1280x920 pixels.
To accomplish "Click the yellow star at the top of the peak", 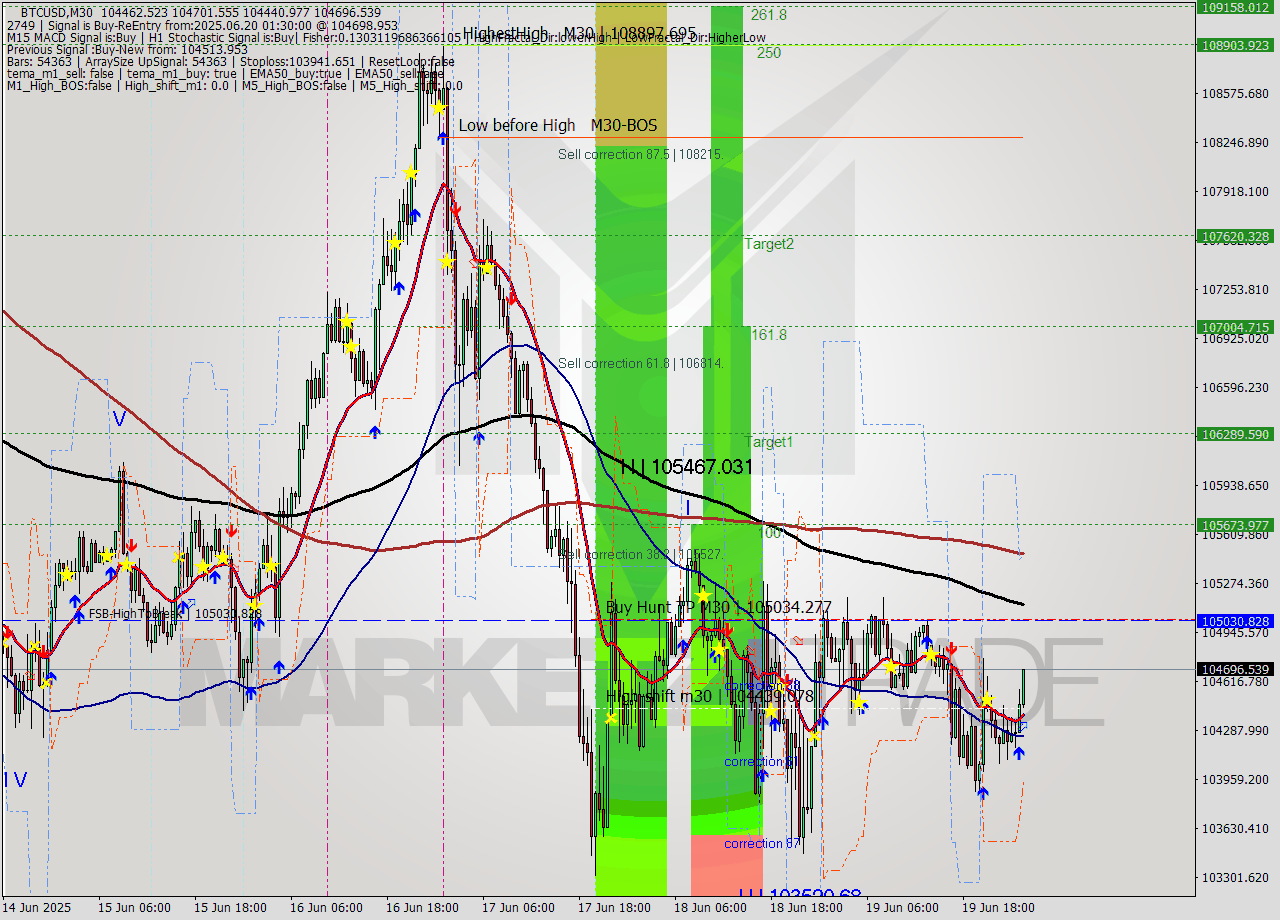I will click(x=438, y=107).
